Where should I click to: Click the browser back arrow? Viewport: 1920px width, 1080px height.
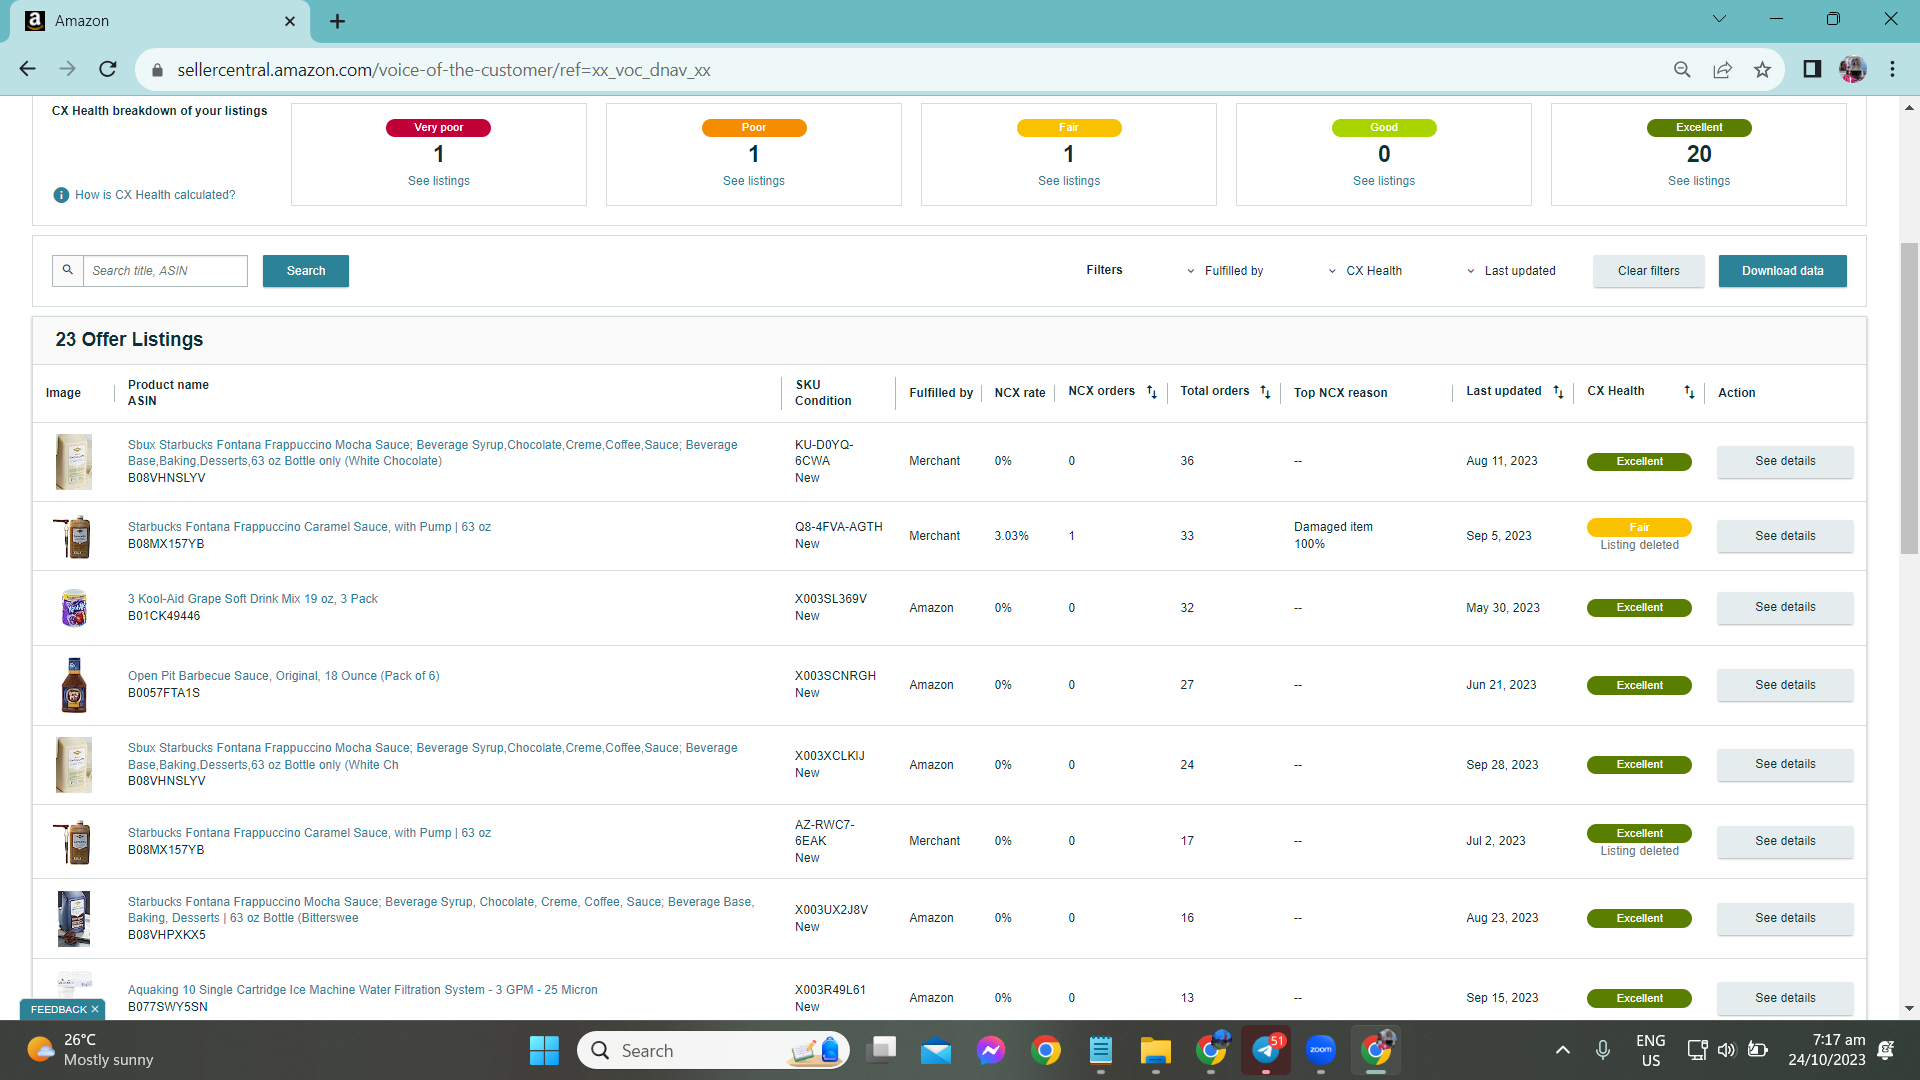27,69
